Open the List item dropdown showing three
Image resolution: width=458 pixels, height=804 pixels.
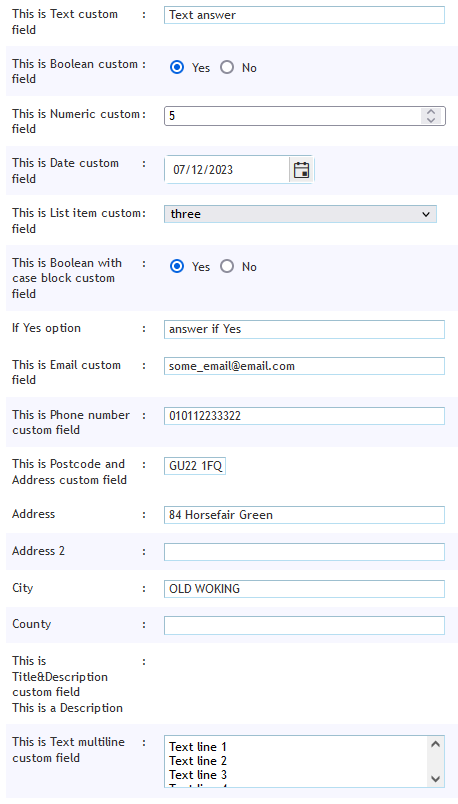point(300,214)
